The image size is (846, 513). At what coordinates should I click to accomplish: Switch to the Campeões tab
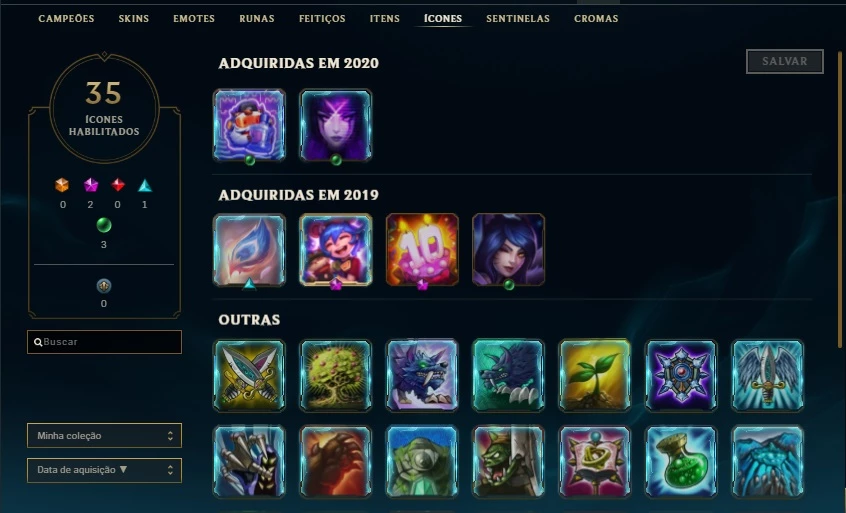66,18
